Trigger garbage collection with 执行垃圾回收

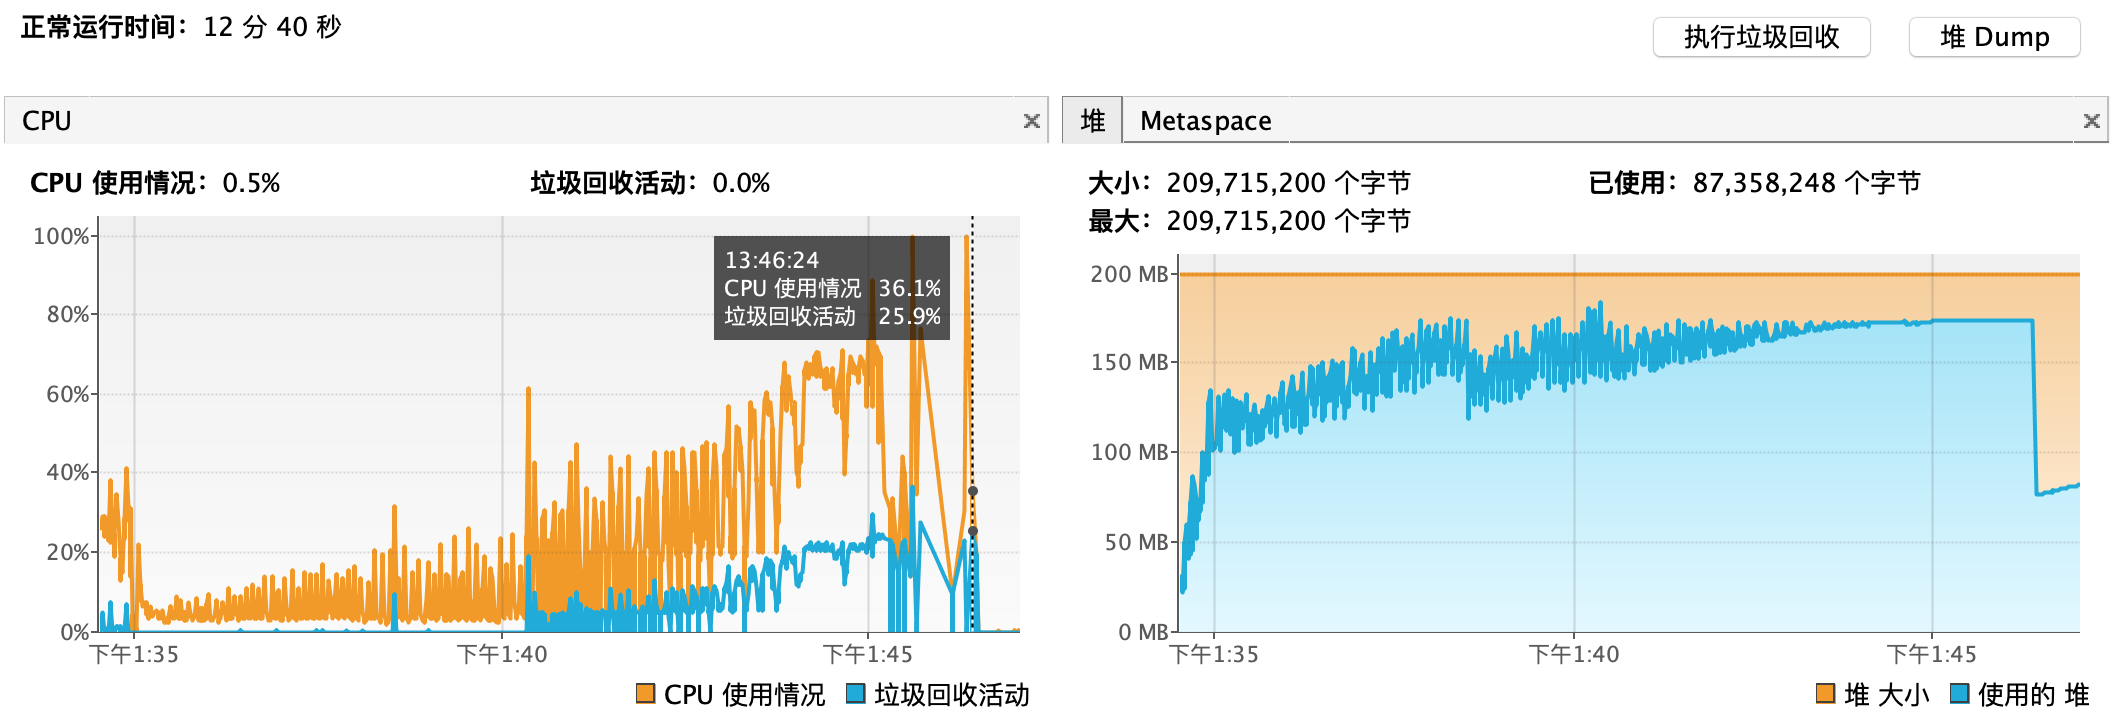(x=1761, y=37)
